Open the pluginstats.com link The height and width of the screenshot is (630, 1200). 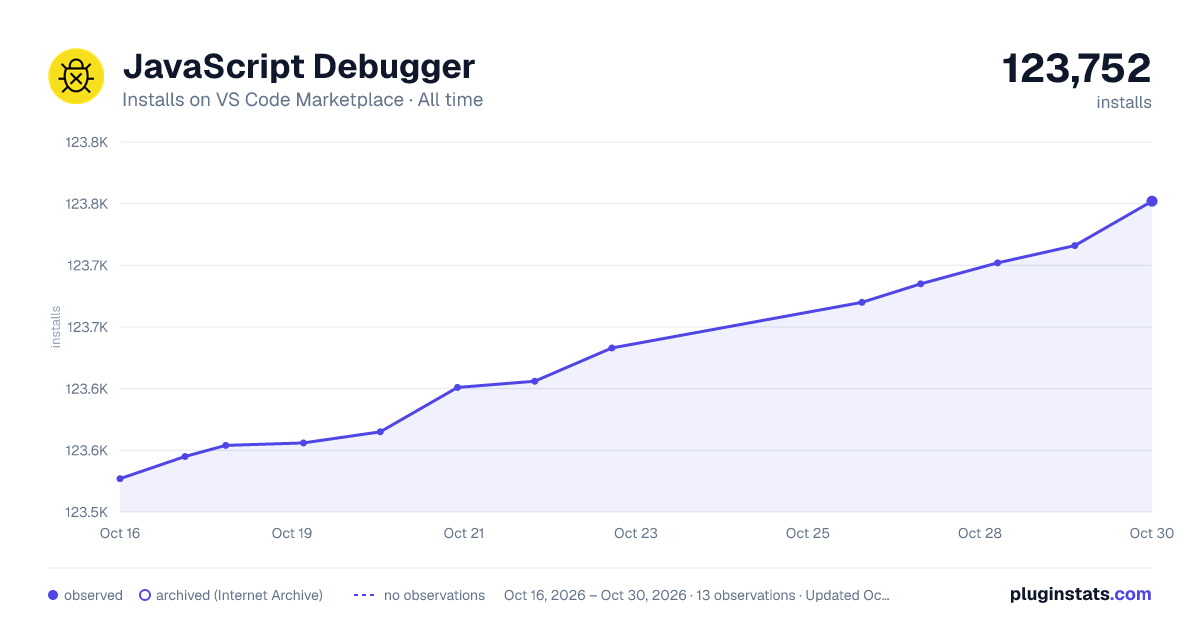(x=1081, y=594)
